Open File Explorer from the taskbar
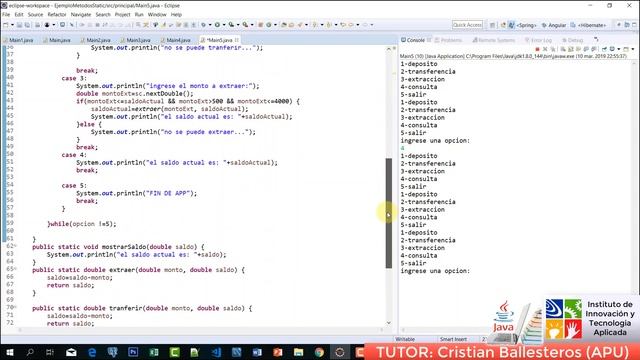Image resolution: width=640 pixels, height=360 pixels. [x=298, y=352]
